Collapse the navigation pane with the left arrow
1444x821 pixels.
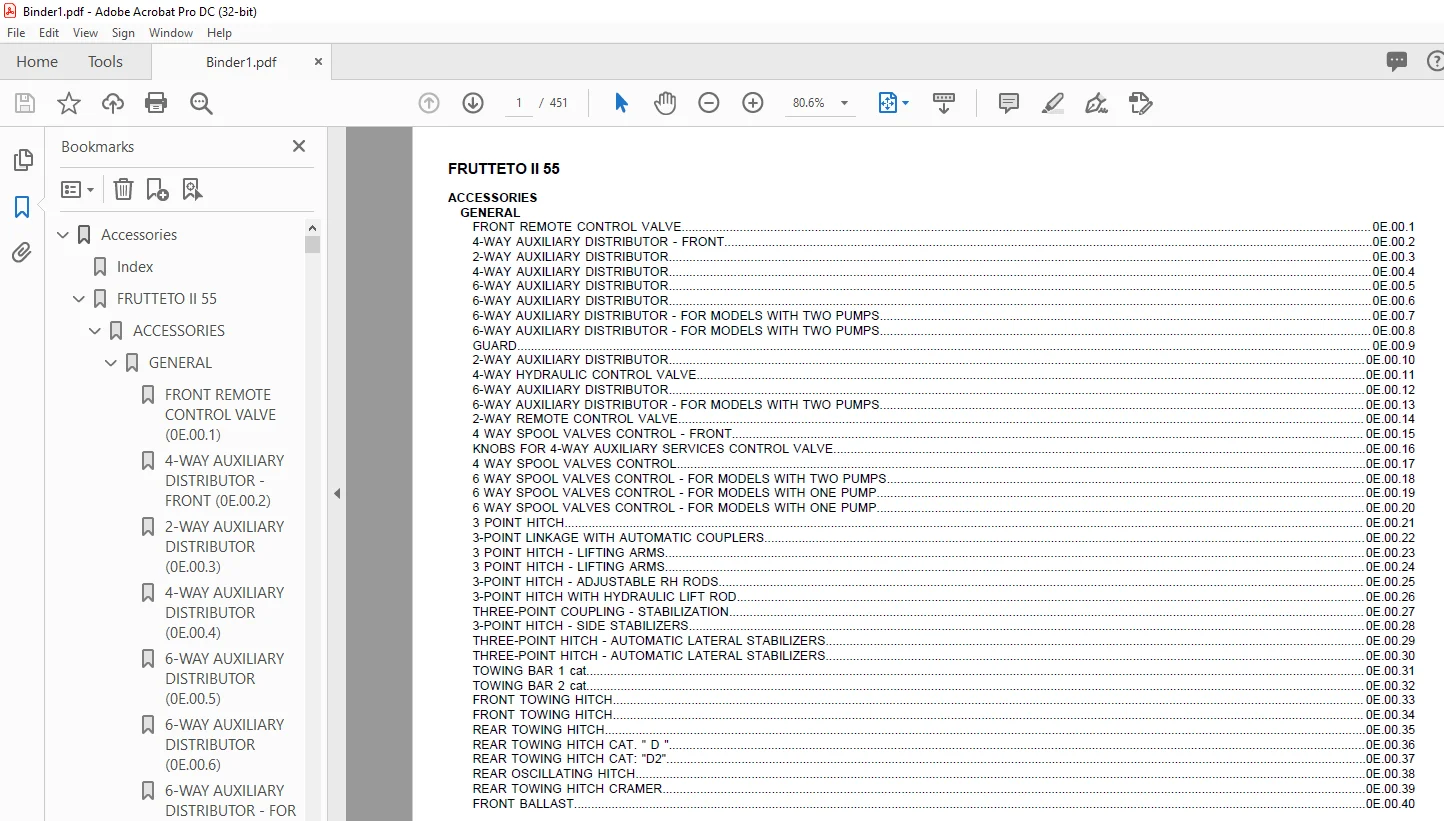337,493
